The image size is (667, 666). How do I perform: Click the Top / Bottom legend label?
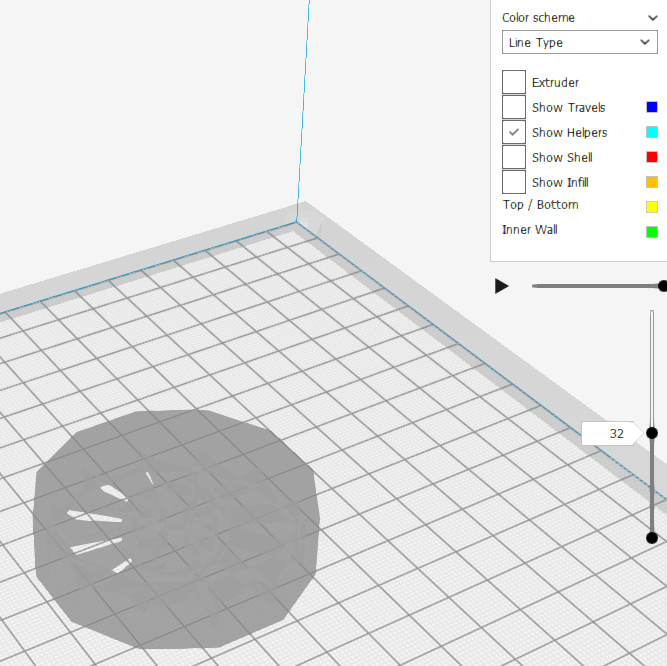click(540, 205)
